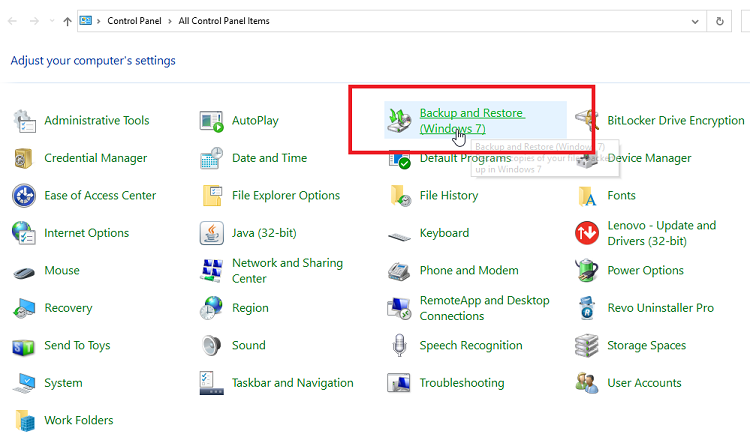
Task: Click the Phone and Modem icon
Action: [x=399, y=271]
